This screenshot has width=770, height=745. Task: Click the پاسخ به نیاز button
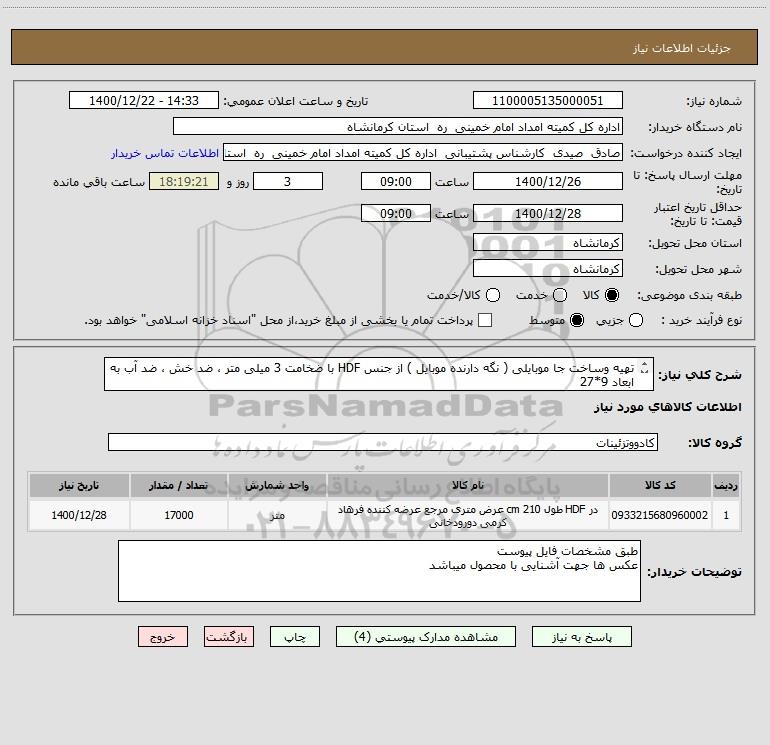pyautogui.click(x=582, y=637)
